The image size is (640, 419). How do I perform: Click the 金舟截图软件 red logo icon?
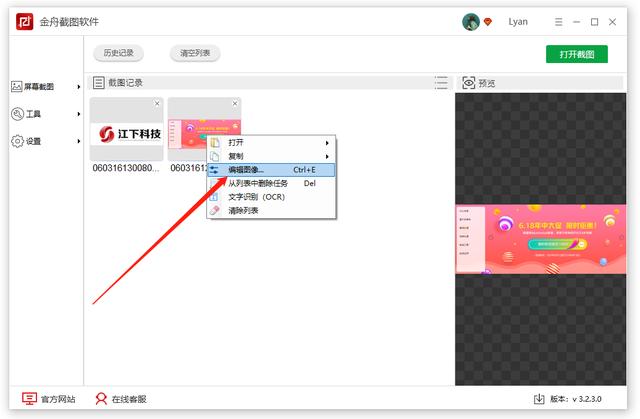(x=24, y=22)
